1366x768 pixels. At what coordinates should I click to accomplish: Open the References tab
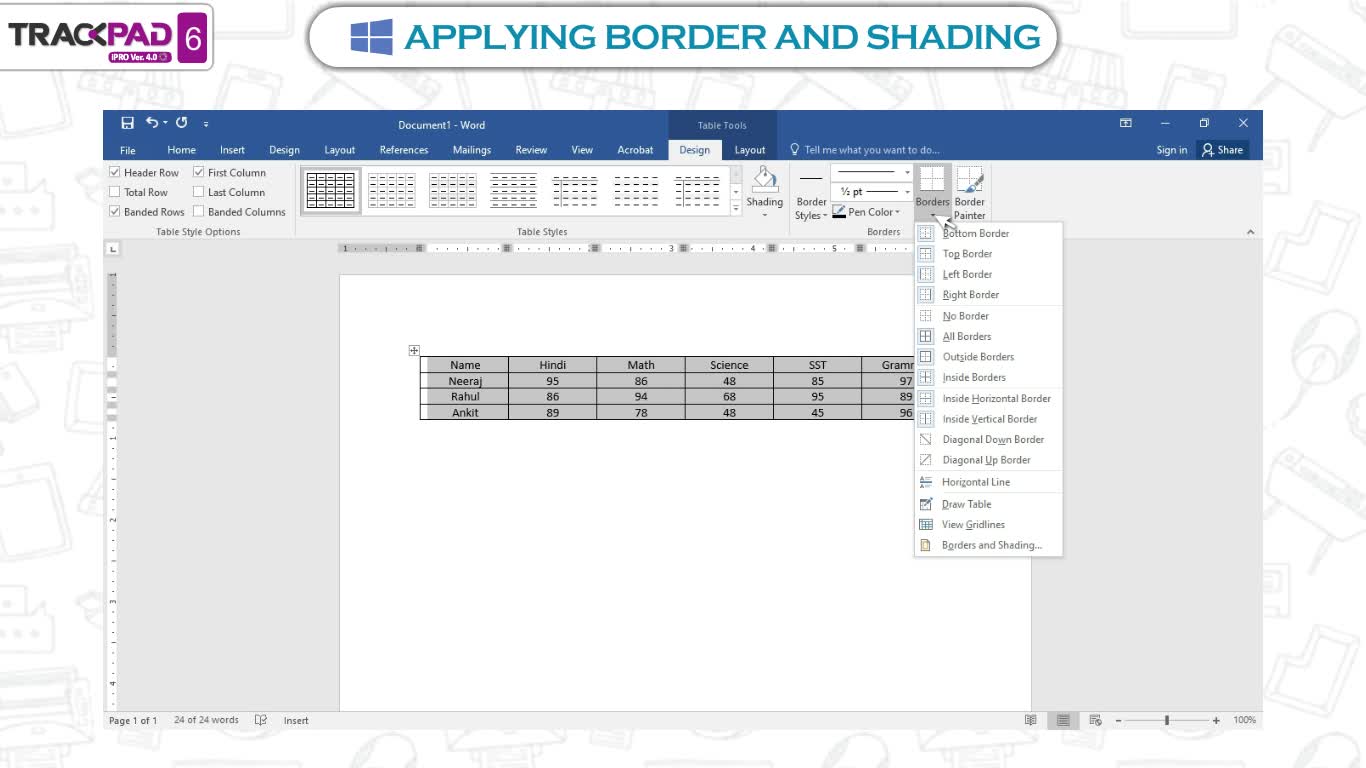(404, 150)
